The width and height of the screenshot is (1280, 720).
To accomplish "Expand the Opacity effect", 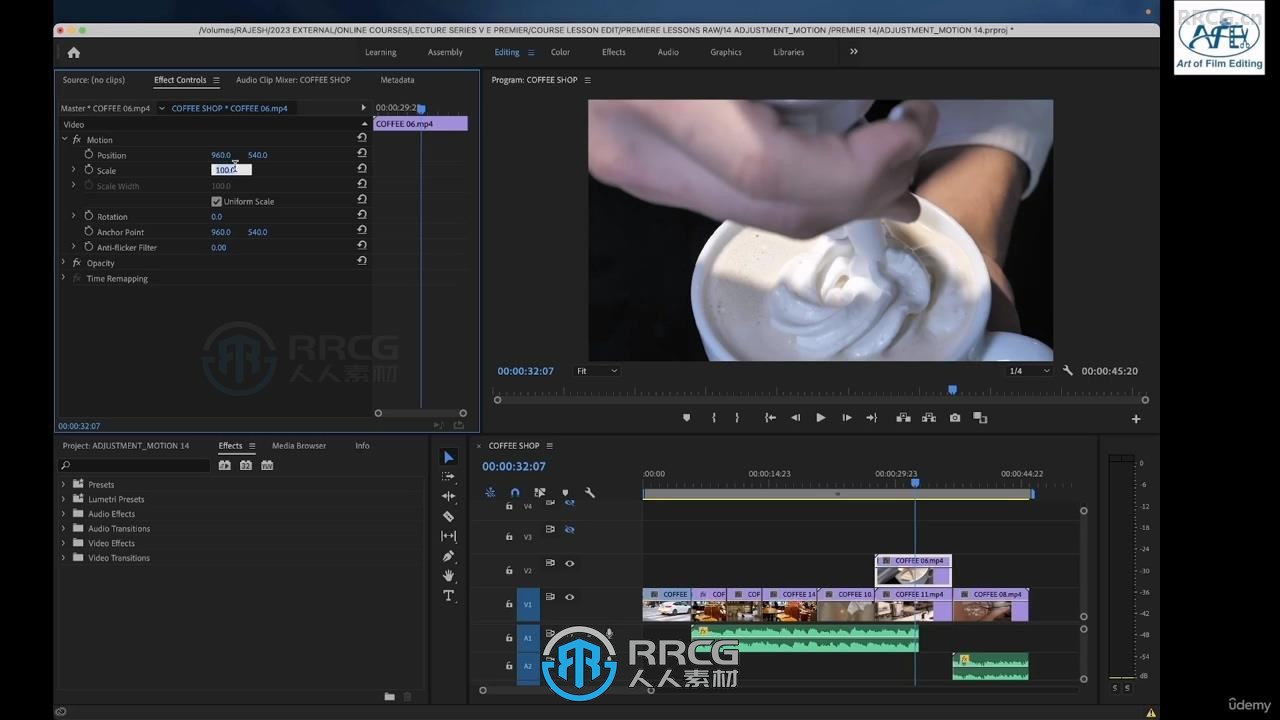I will click(64, 263).
